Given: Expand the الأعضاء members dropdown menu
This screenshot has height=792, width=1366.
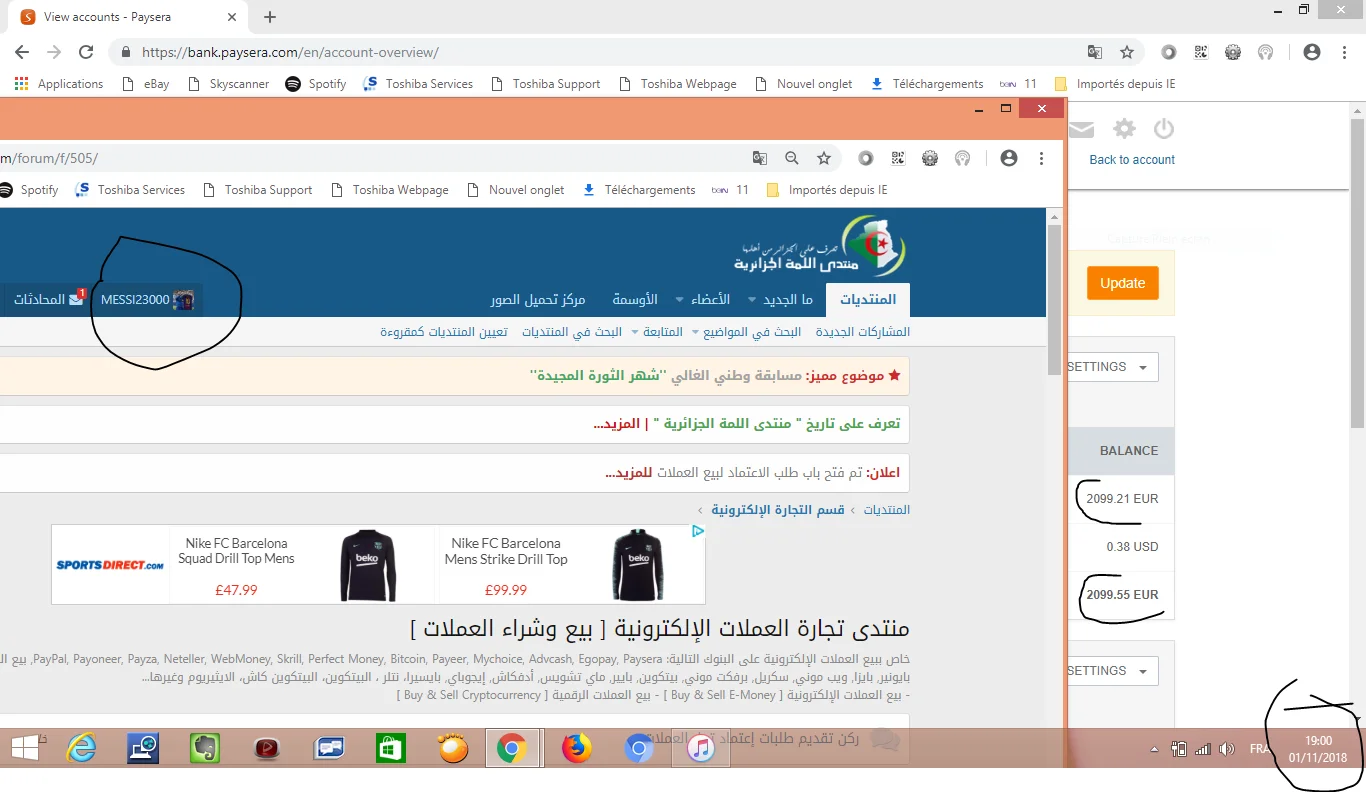Looking at the screenshot, I should [702, 300].
